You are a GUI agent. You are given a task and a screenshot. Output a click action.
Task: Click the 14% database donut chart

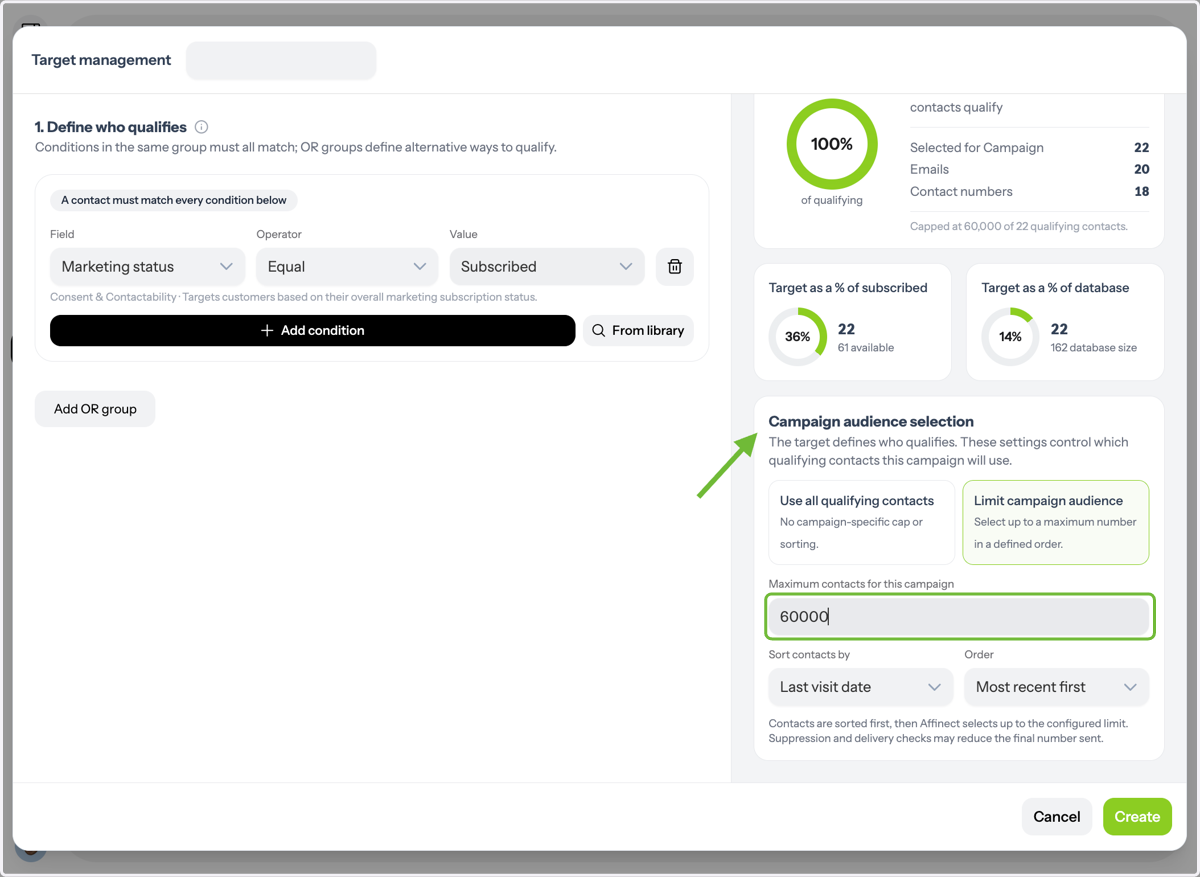point(1011,337)
